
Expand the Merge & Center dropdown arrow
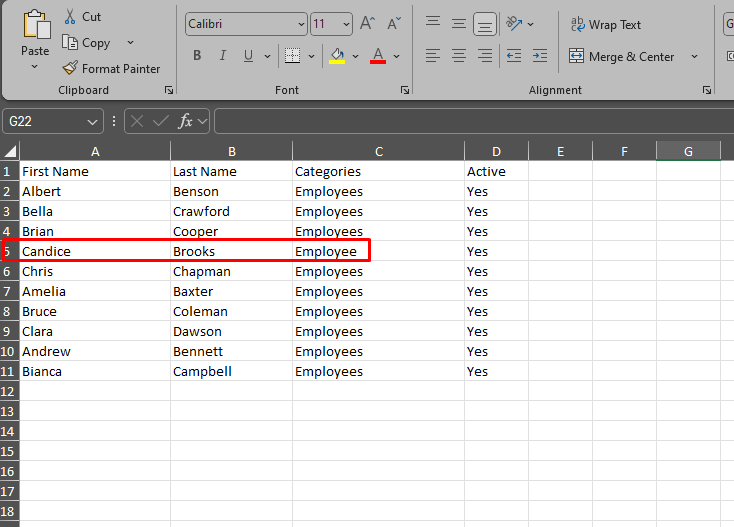[x=694, y=57]
